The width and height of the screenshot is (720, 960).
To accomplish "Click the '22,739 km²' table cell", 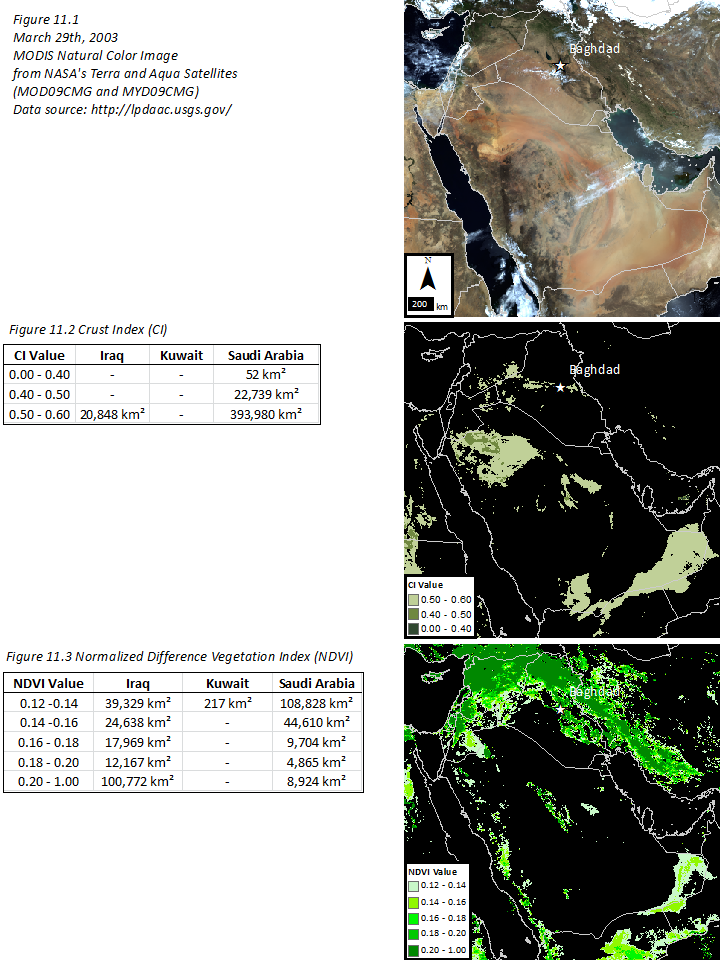I will [x=266, y=394].
